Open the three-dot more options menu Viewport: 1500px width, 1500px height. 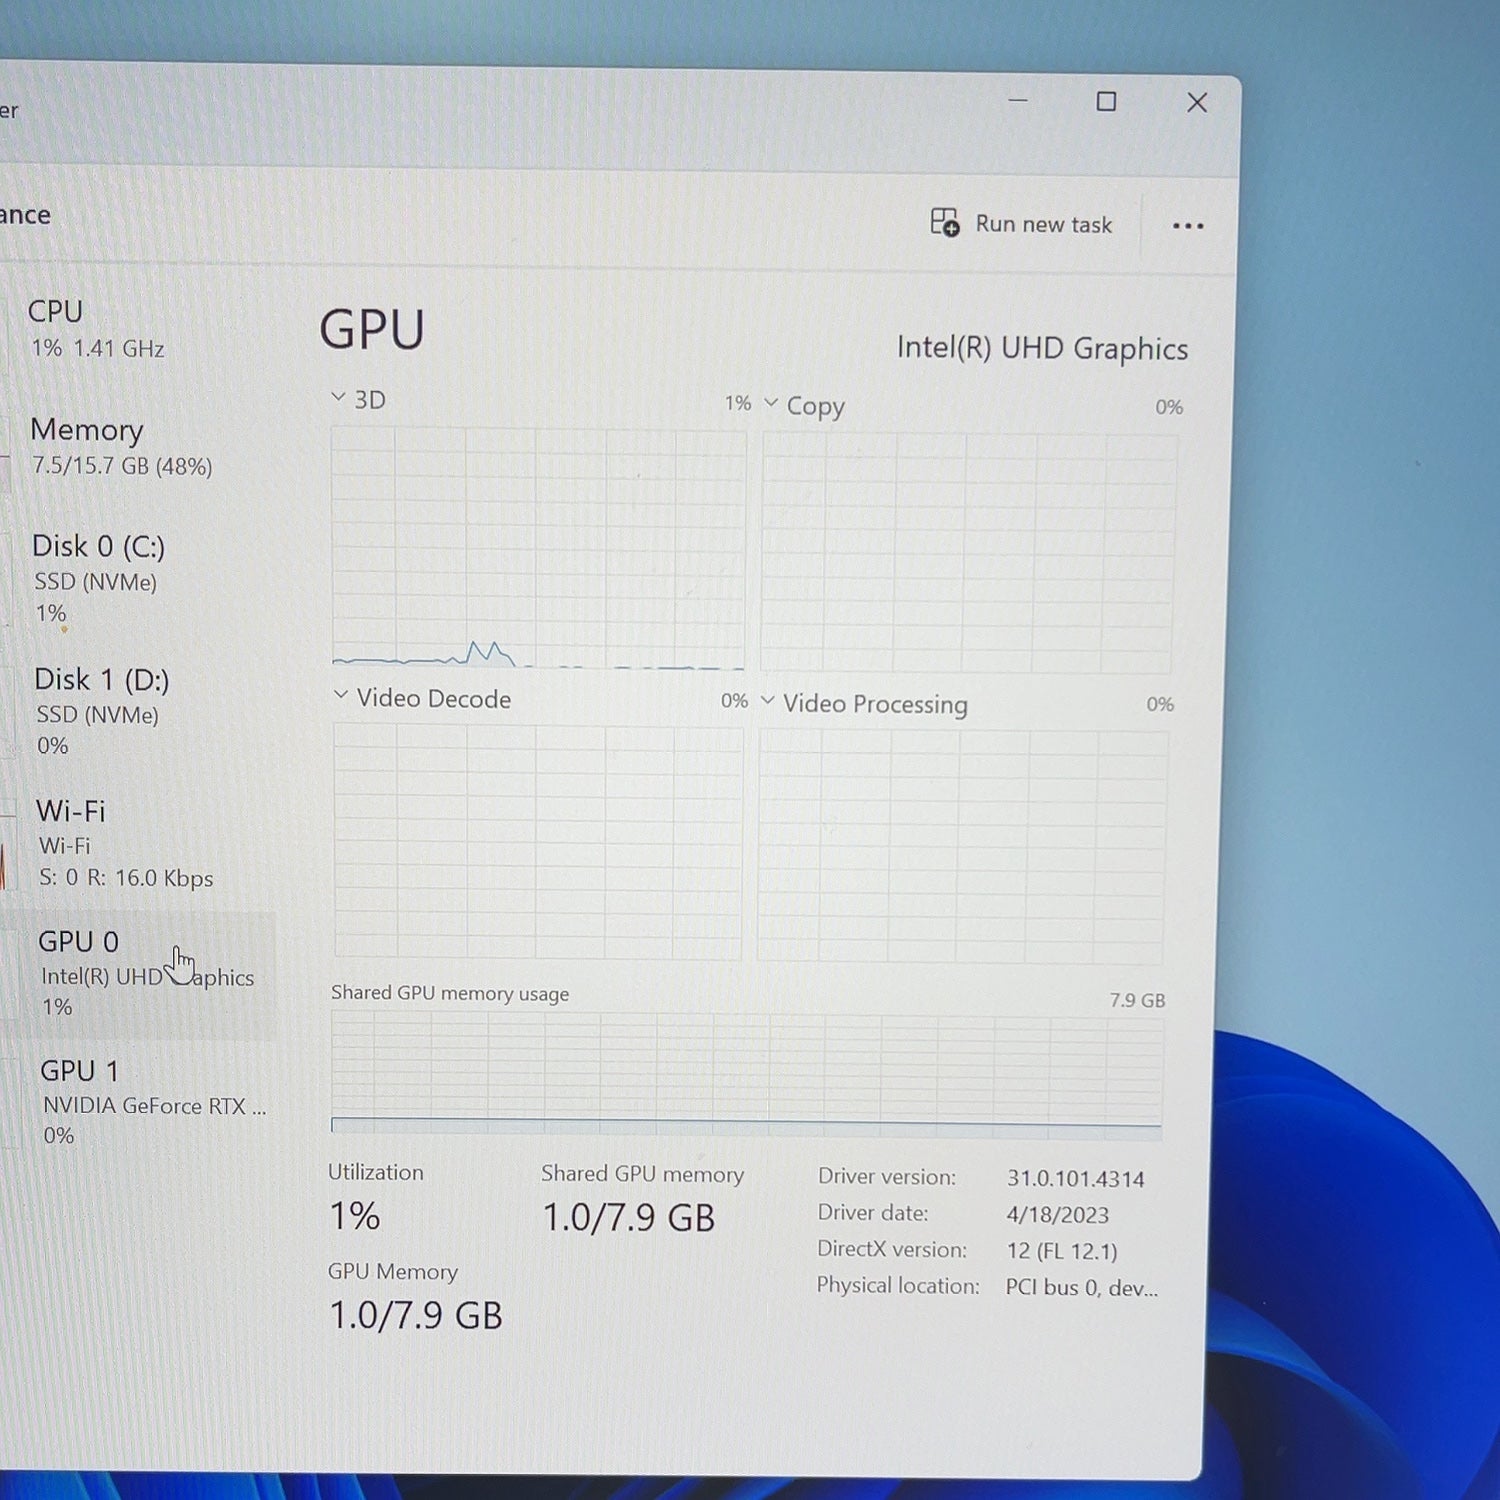1188,226
